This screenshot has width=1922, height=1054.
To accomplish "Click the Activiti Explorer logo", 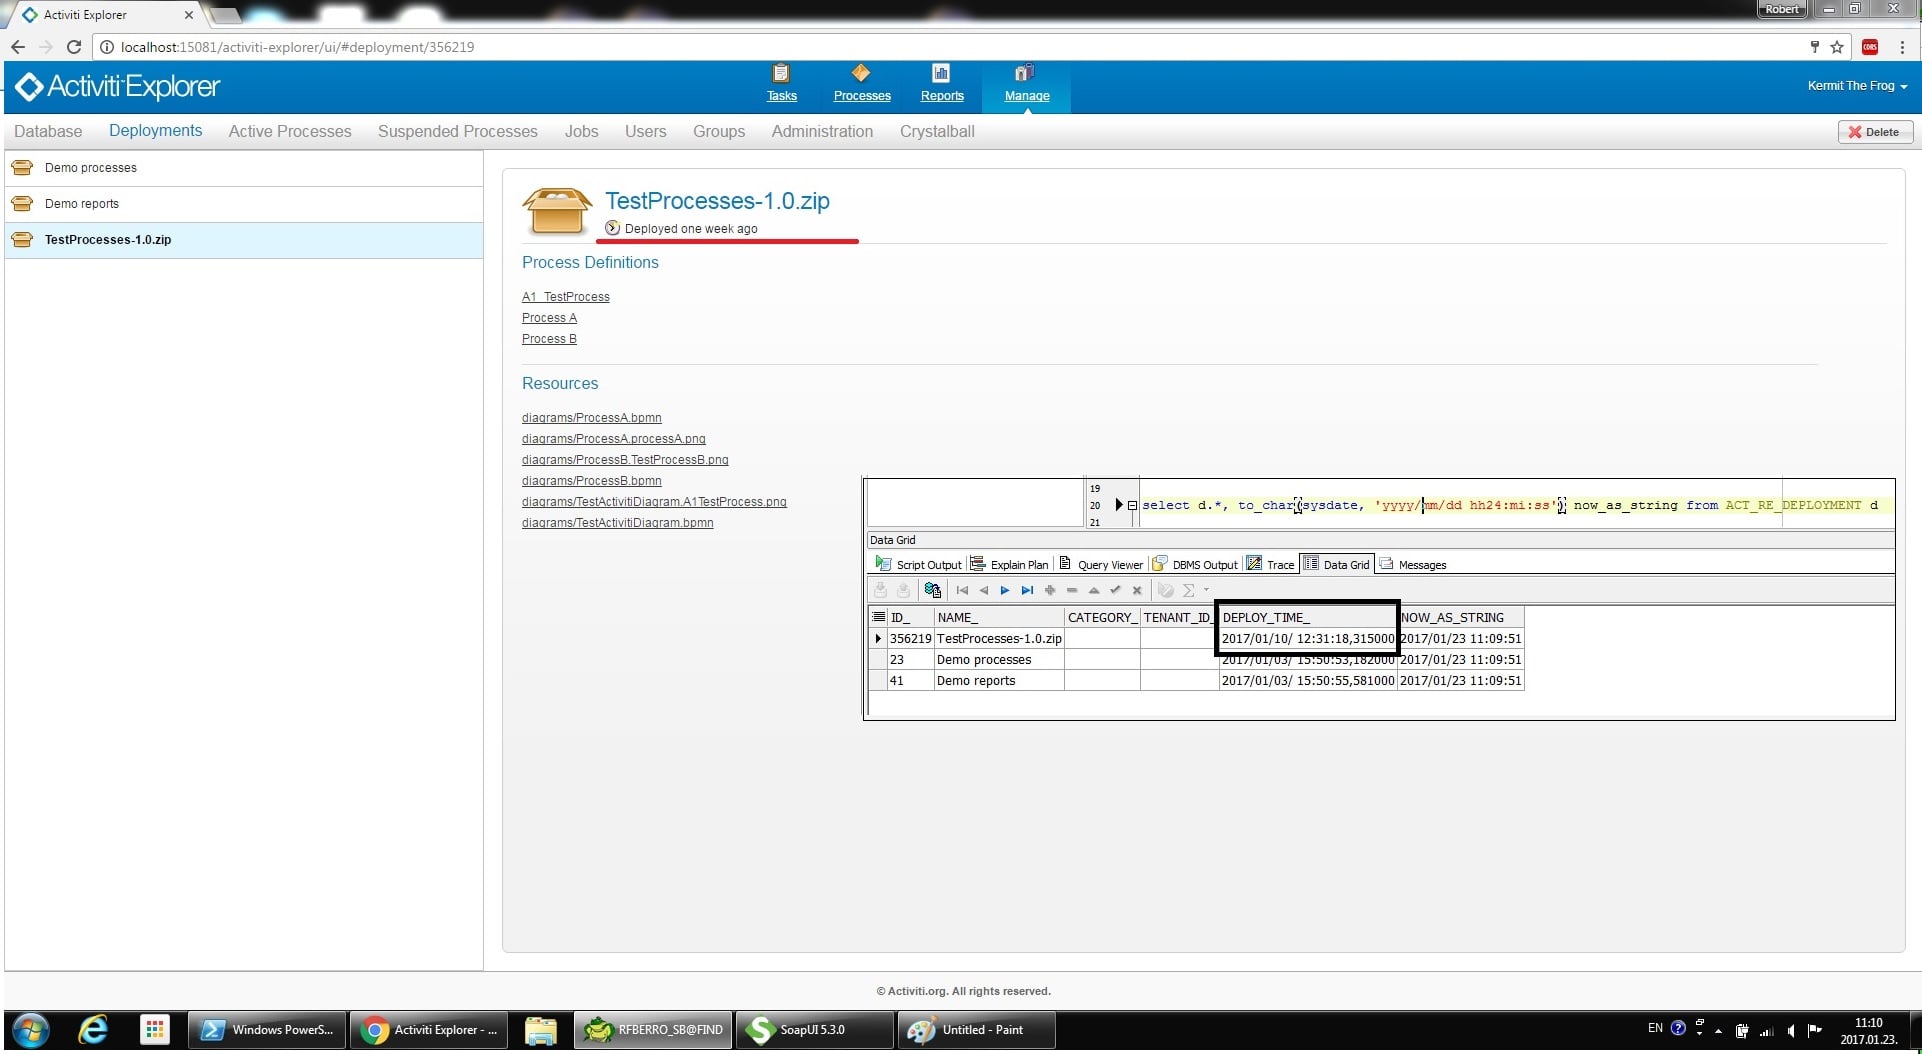I will [118, 87].
